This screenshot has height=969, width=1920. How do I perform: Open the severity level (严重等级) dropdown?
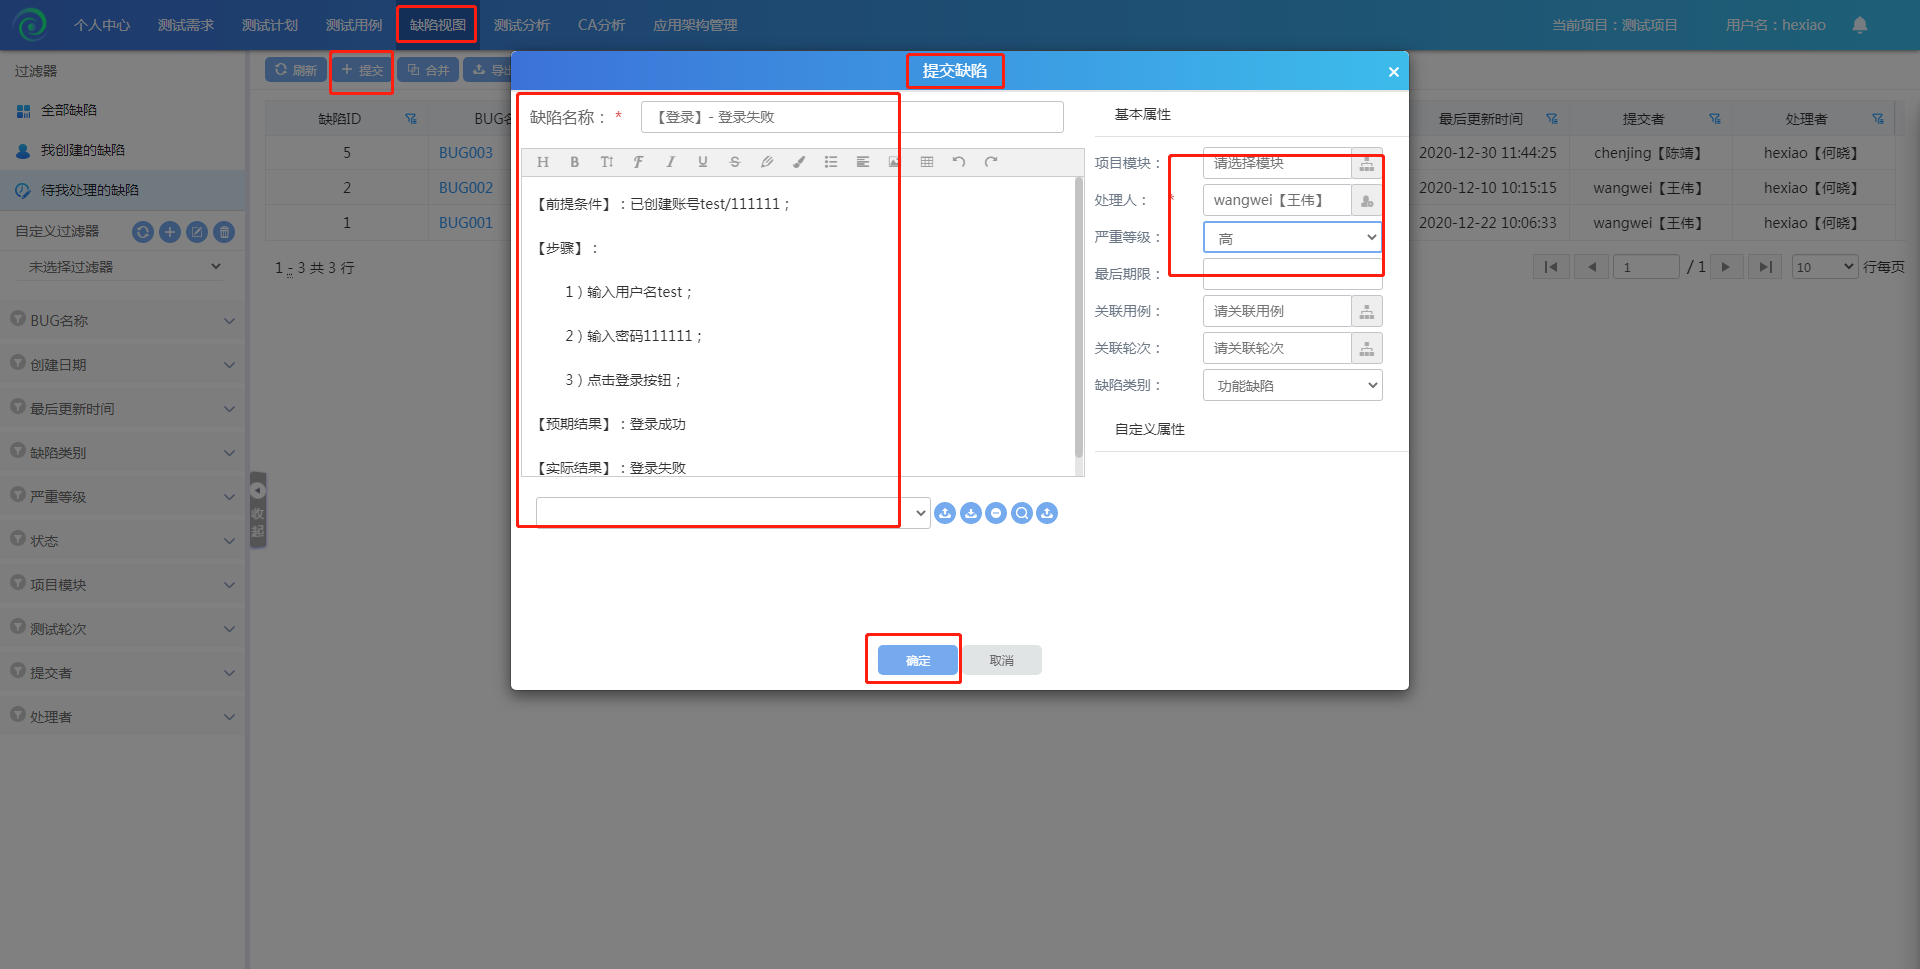pos(1292,238)
